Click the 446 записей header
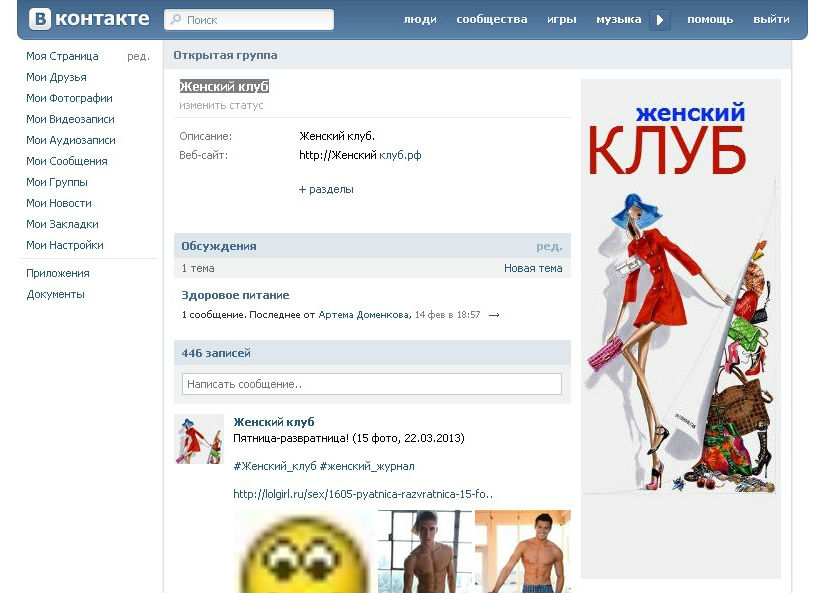Viewport: 823px width, 593px height. coord(216,353)
